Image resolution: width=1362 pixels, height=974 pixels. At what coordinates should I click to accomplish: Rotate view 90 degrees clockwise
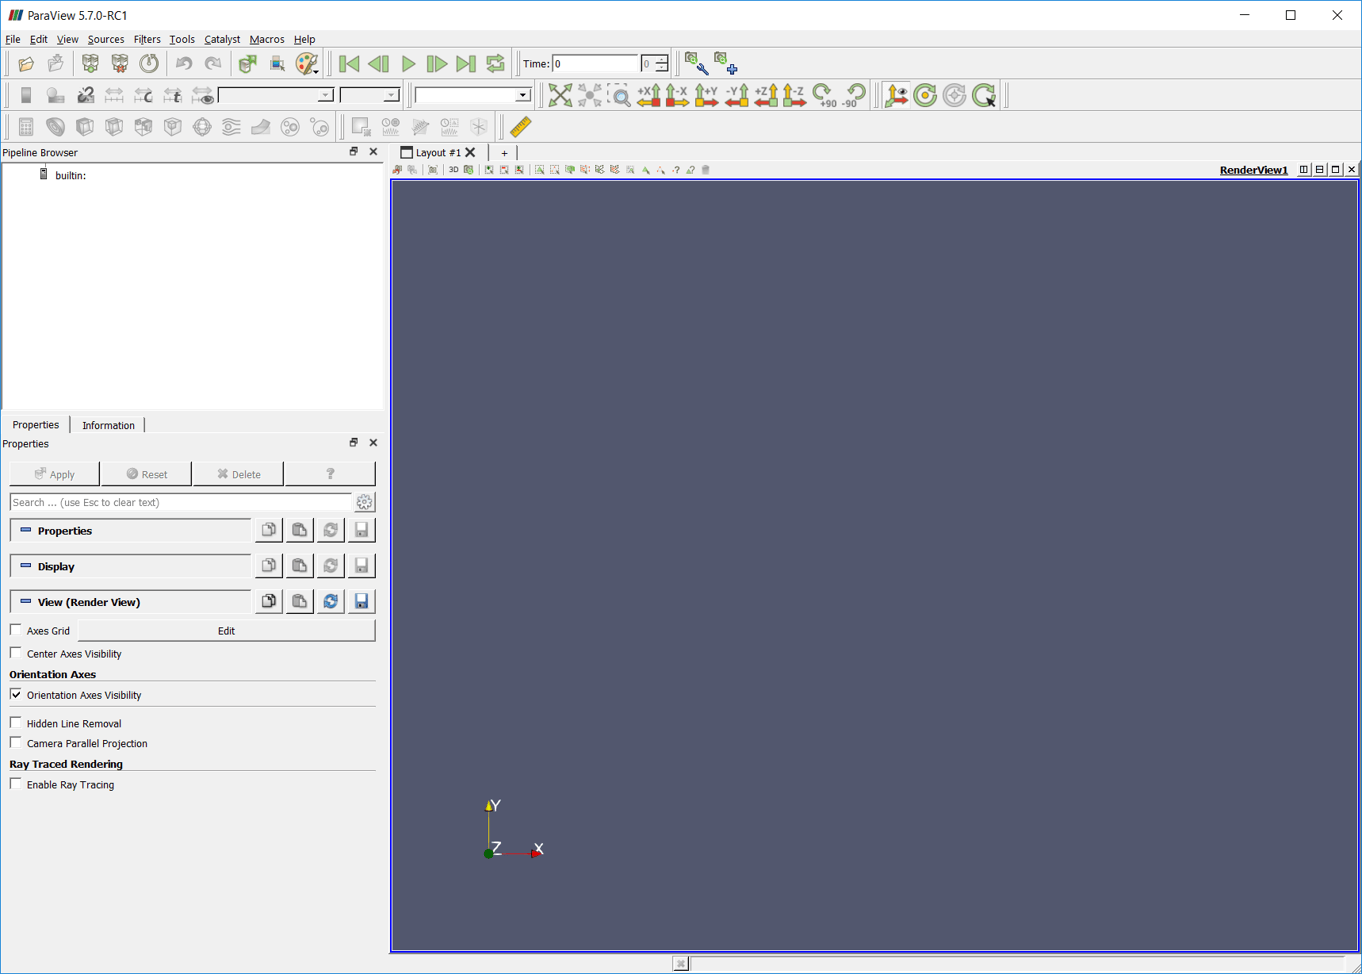pos(824,95)
